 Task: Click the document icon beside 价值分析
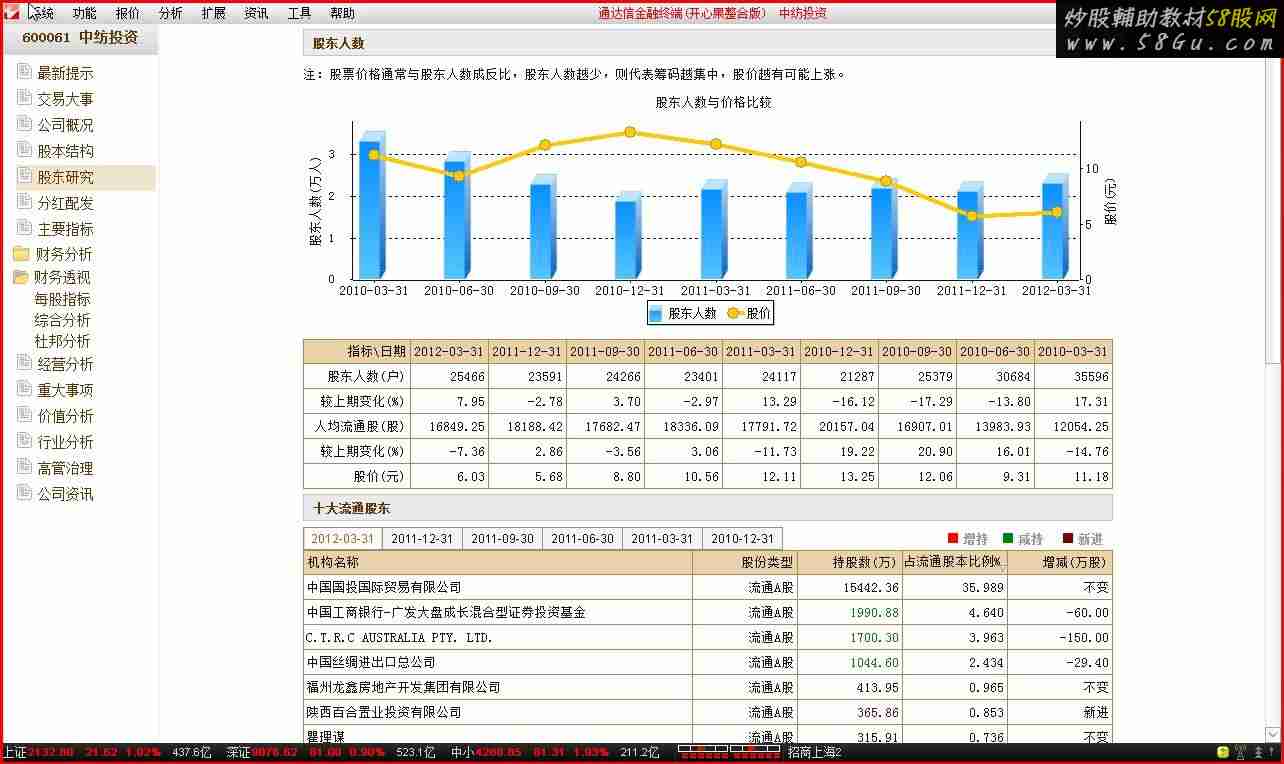(x=24, y=415)
